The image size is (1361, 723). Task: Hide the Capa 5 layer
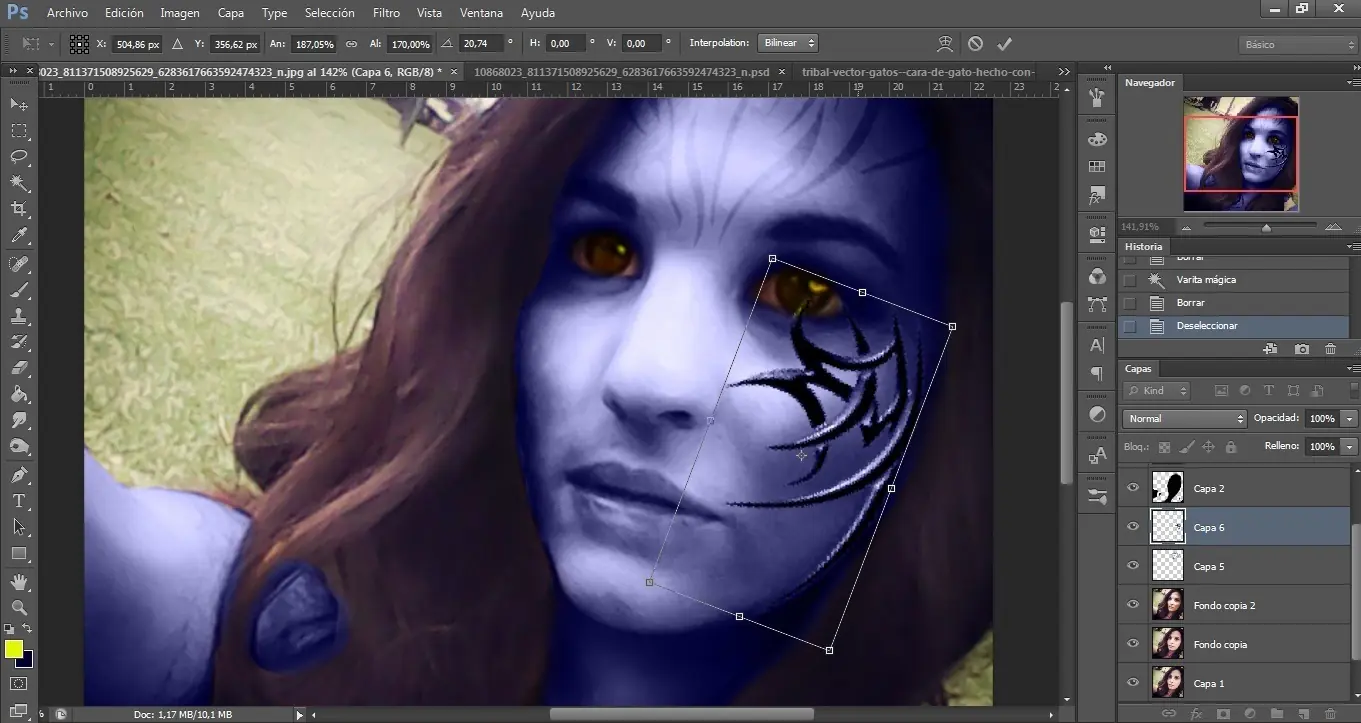pyautogui.click(x=1133, y=566)
